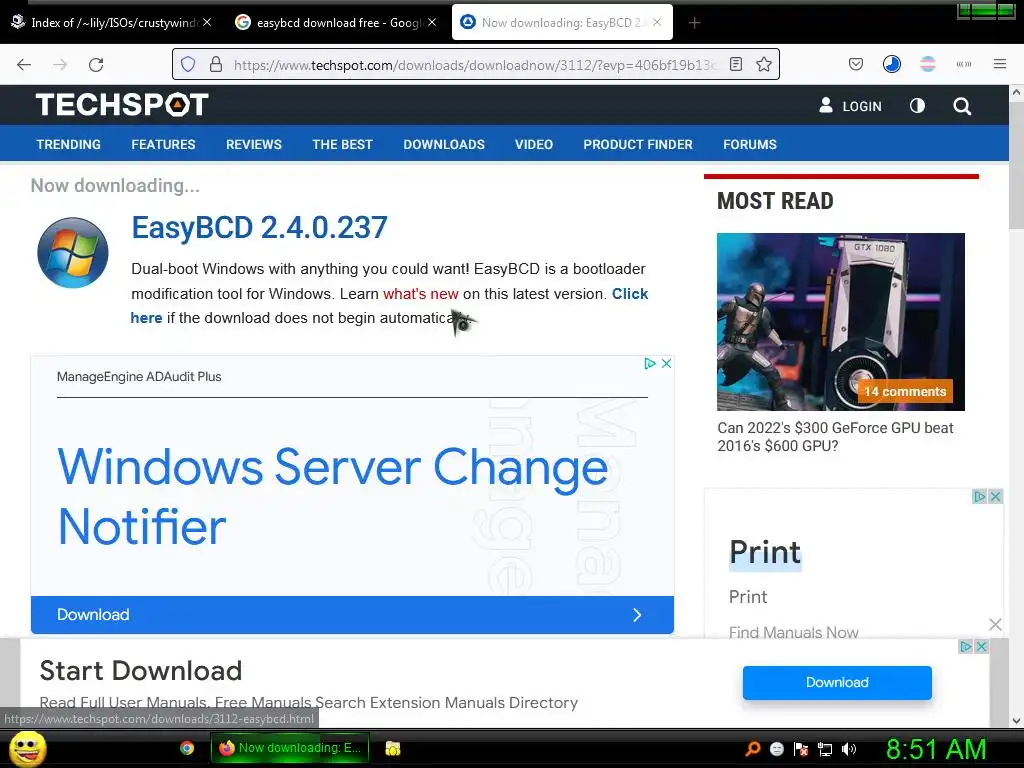Switch to the Index of /~lily/ISOs tab
Viewport: 1024px width, 768px height.
tap(112, 23)
